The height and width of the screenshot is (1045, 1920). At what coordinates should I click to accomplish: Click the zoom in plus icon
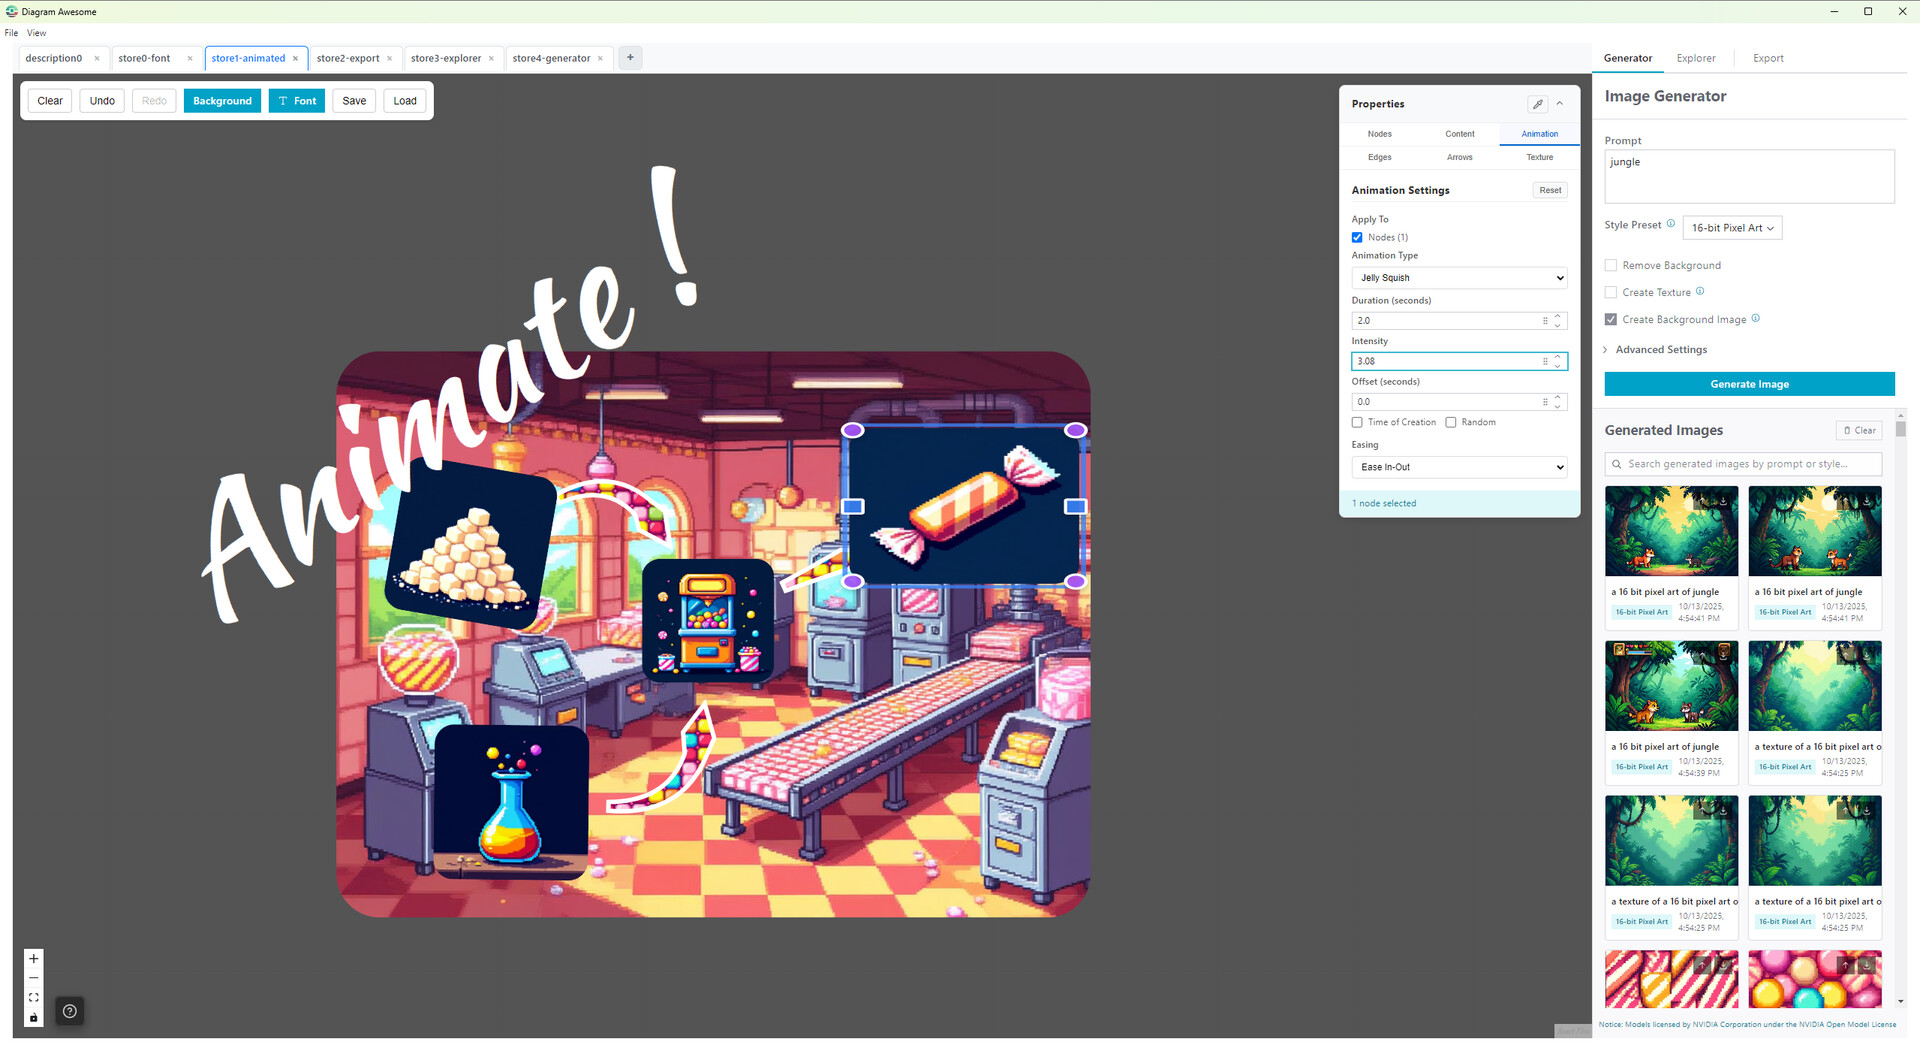click(34, 958)
